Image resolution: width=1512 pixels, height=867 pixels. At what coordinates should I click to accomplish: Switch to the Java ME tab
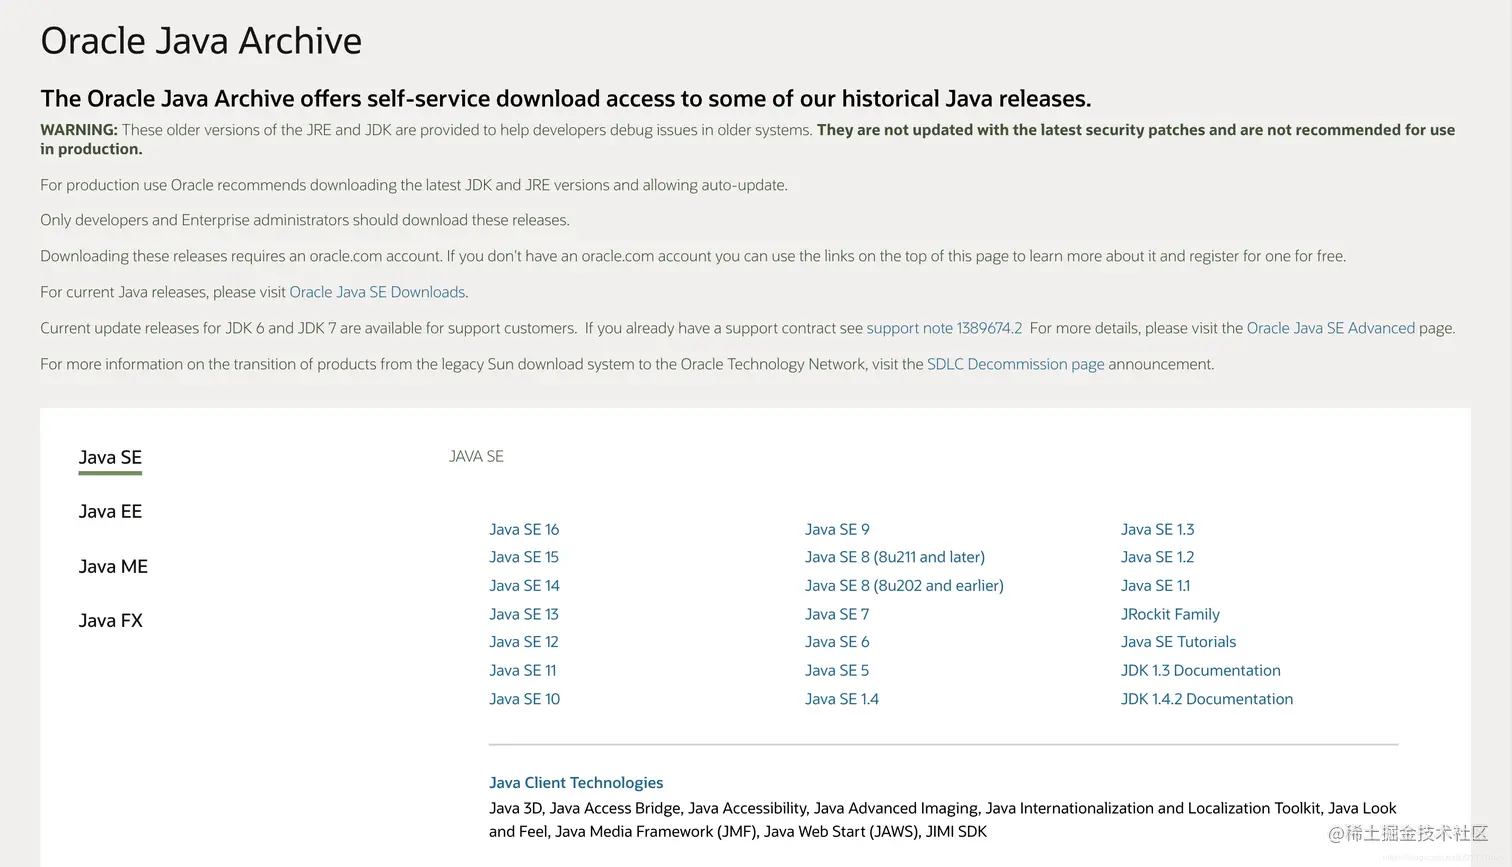coord(113,567)
